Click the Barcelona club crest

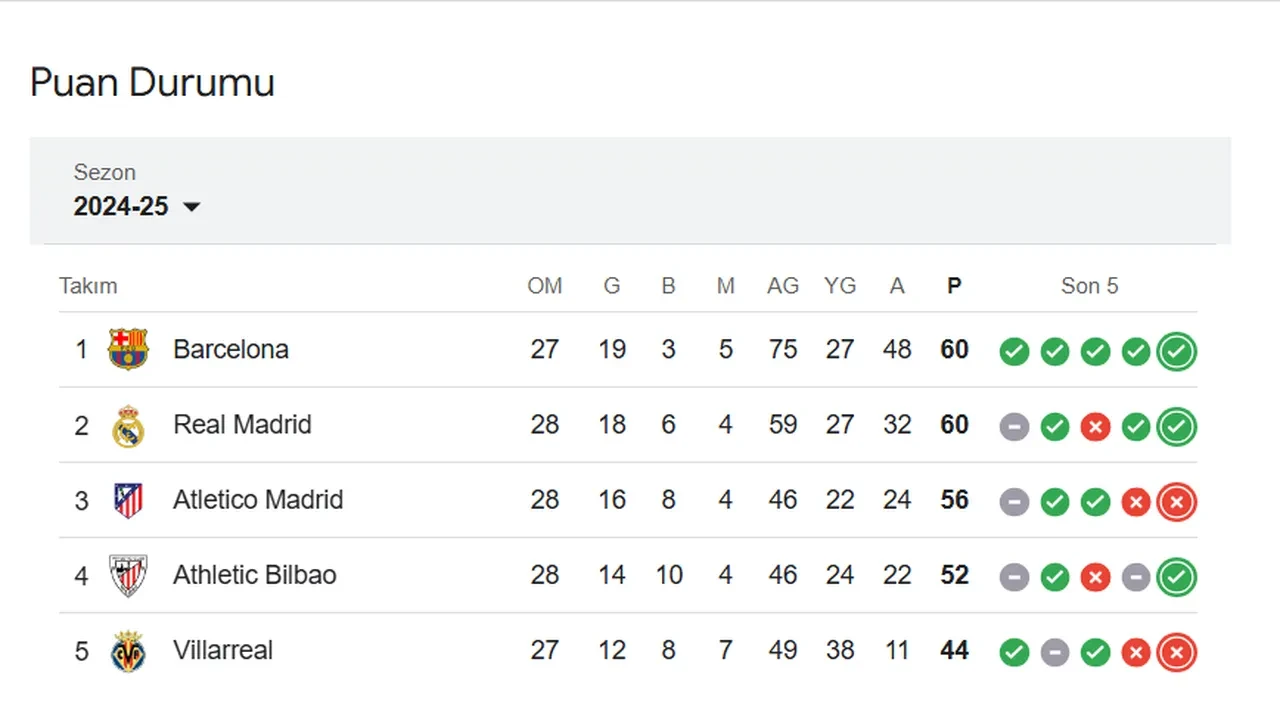tap(128, 349)
